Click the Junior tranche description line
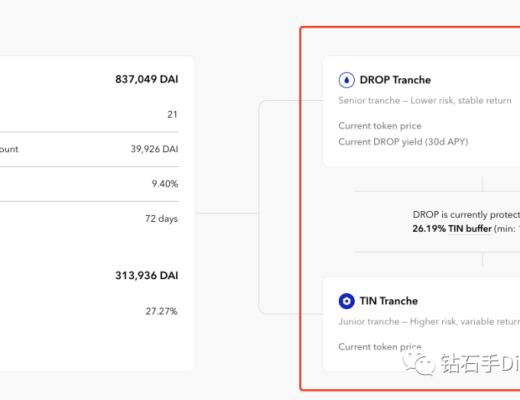 click(x=429, y=322)
